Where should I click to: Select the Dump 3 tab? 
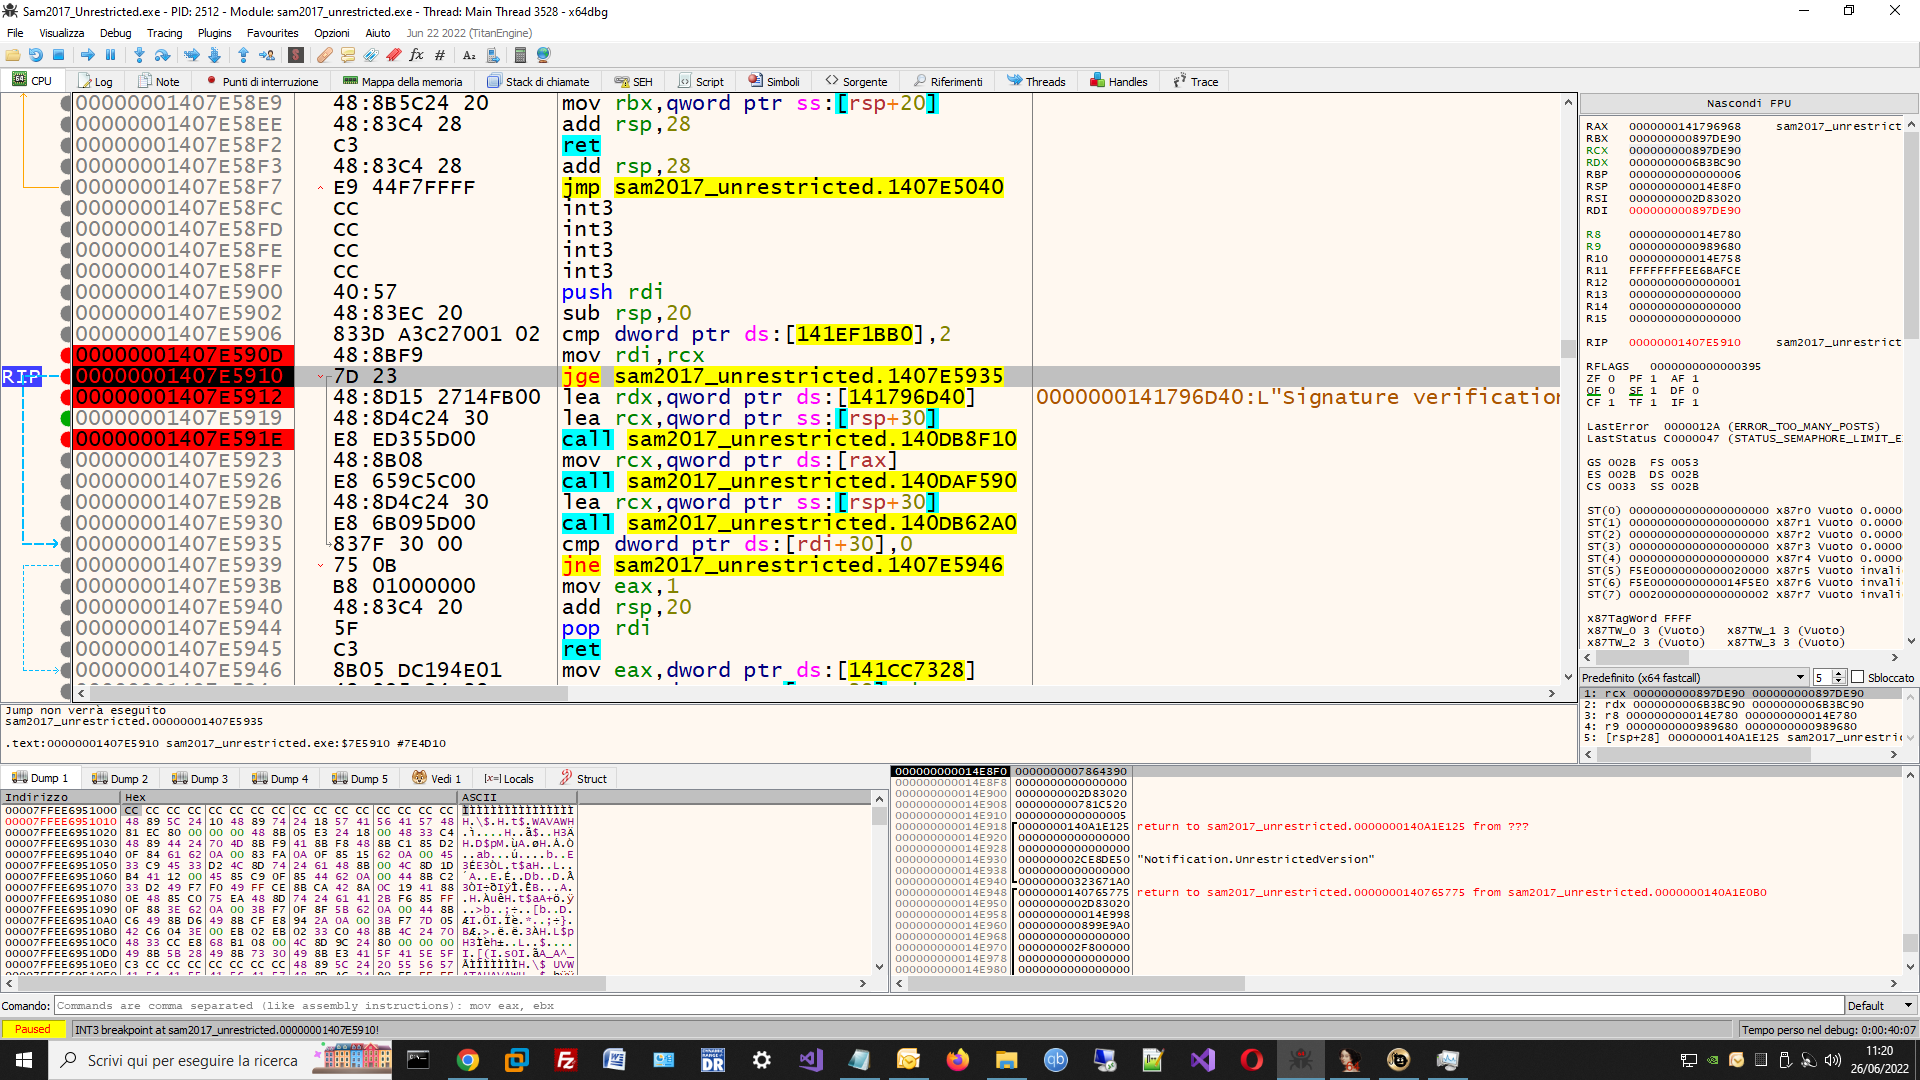(x=200, y=778)
